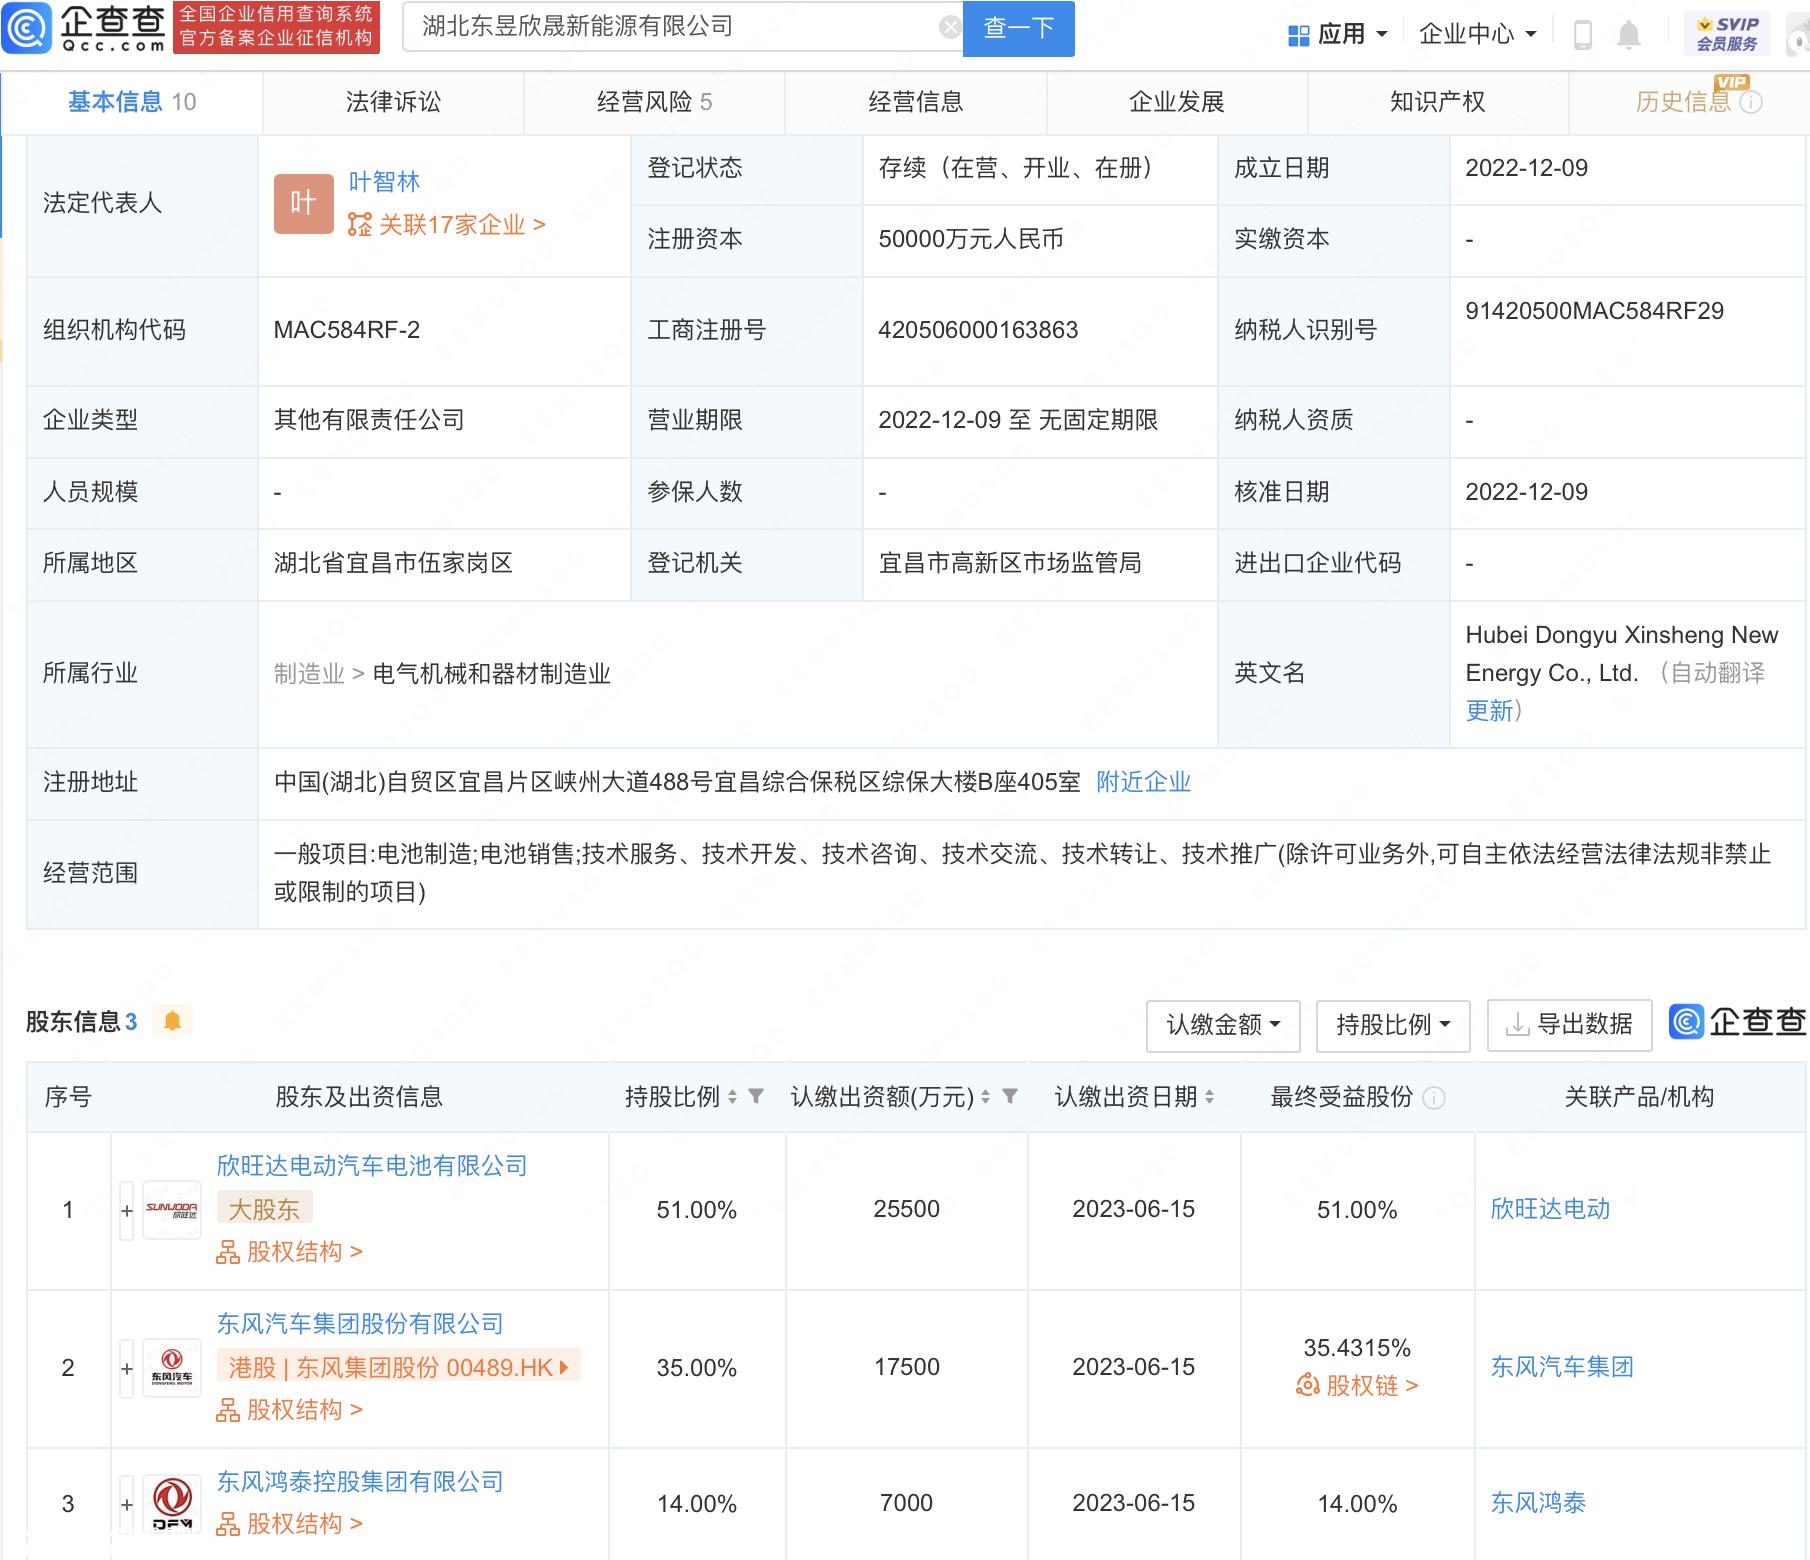This screenshot has height=1560, width=1810.
Task: Switch to 法律诉讼 tab
Action: click(393, 102)
